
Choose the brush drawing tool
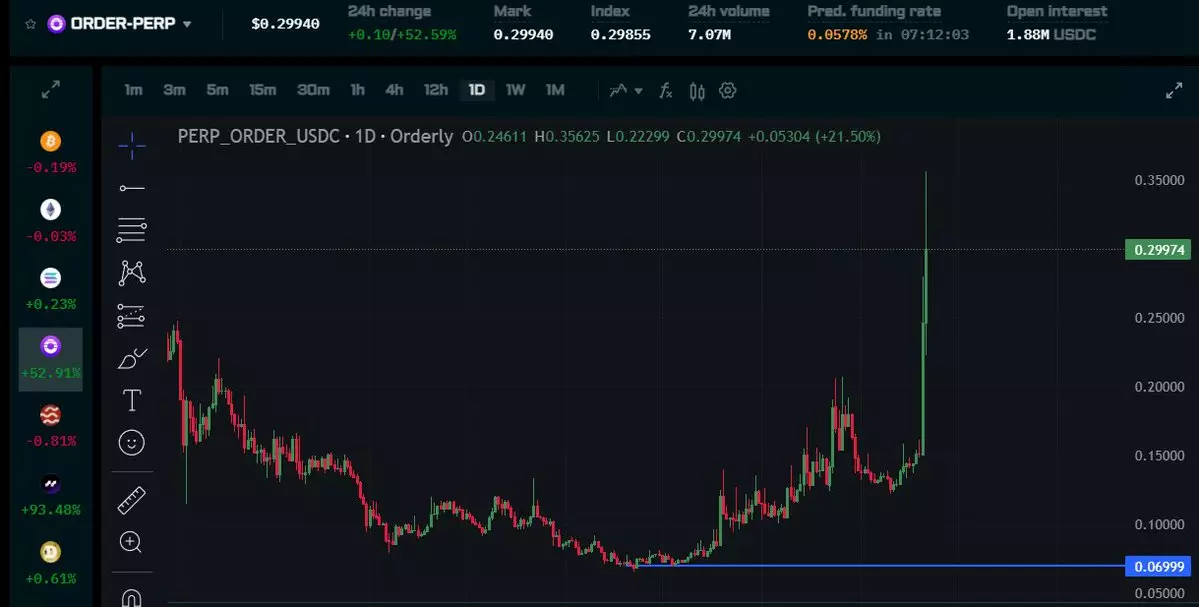pos(131,358)
